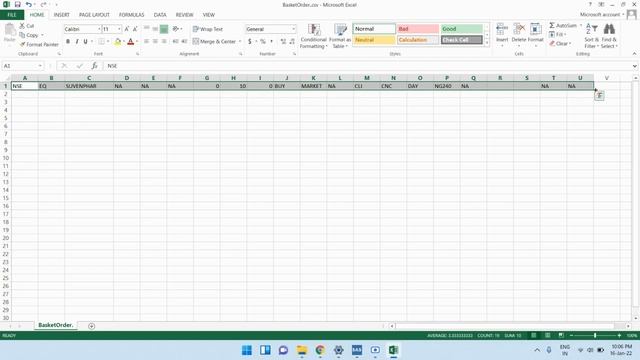Toggle center text alignment
This screenshot has height=360, width=640.
[x=155, y=41]
